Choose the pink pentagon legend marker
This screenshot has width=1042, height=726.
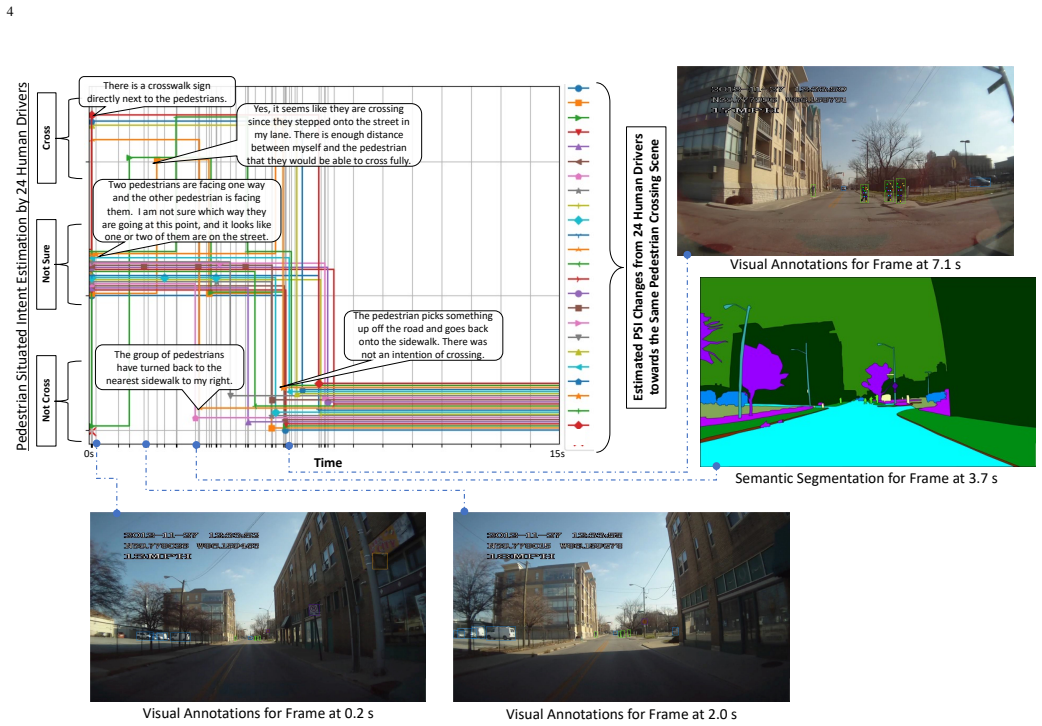pos(578,176)
